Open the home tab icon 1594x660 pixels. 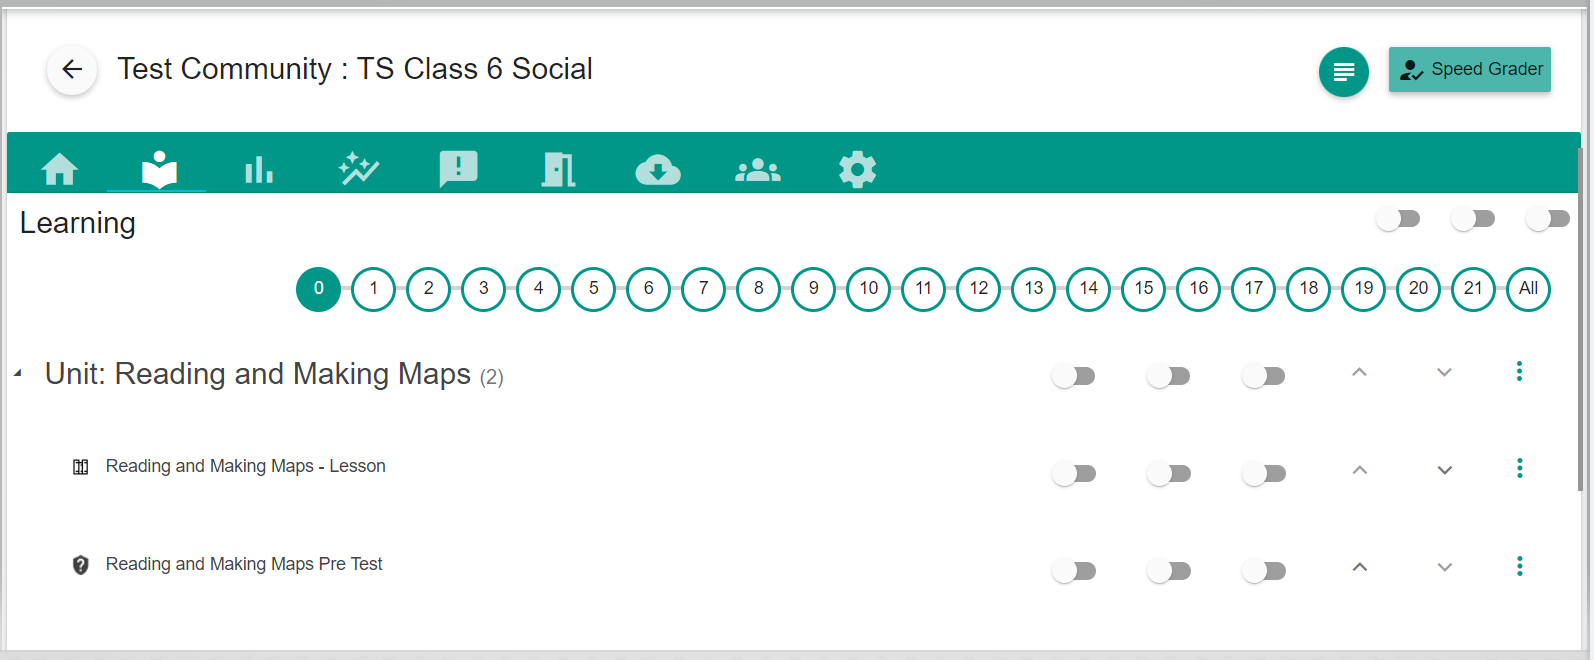(x=60, y=169)
